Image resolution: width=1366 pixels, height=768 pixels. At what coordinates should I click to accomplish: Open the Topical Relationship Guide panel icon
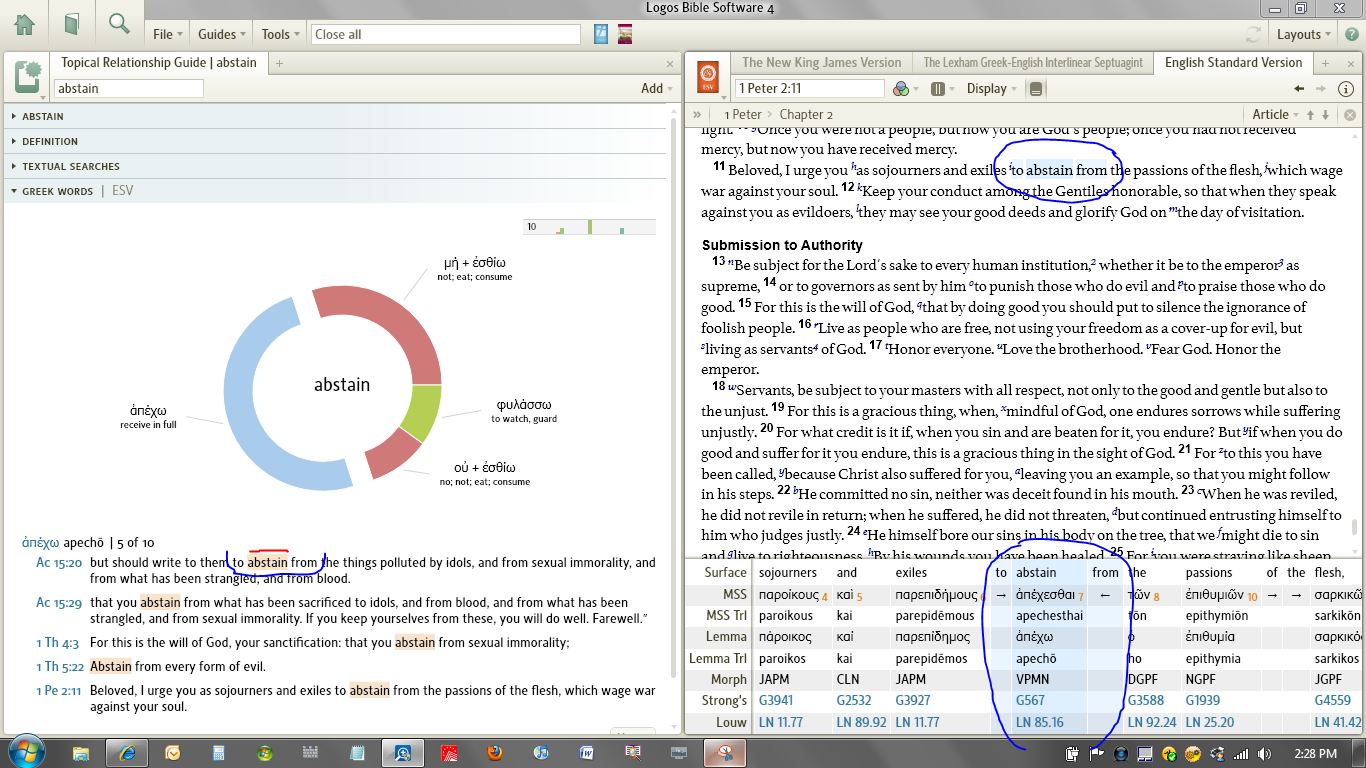click(x=27, y=77)
